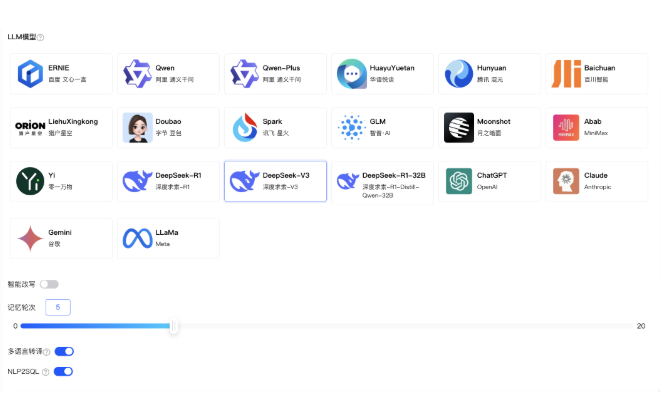The image size is (660, 420).
Task: Click the help icon beside LLM模型
Action: [41, 37]
